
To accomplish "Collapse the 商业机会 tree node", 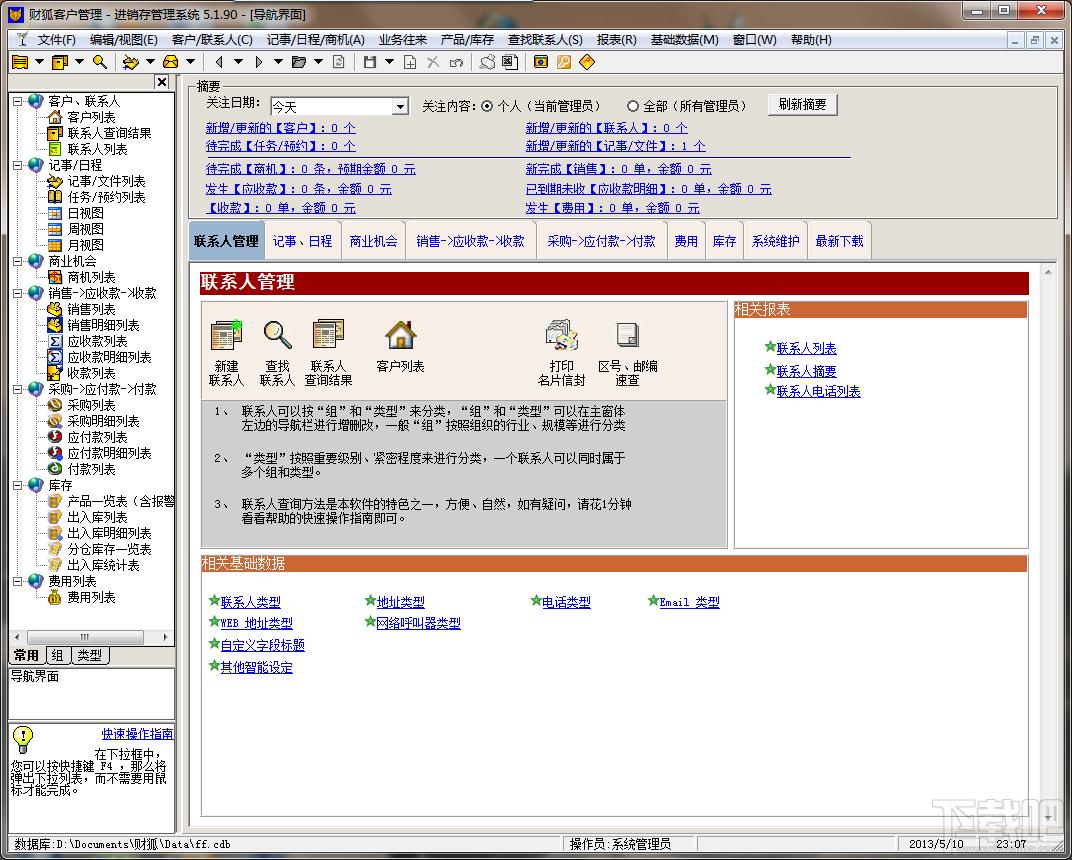I will 18,261.
